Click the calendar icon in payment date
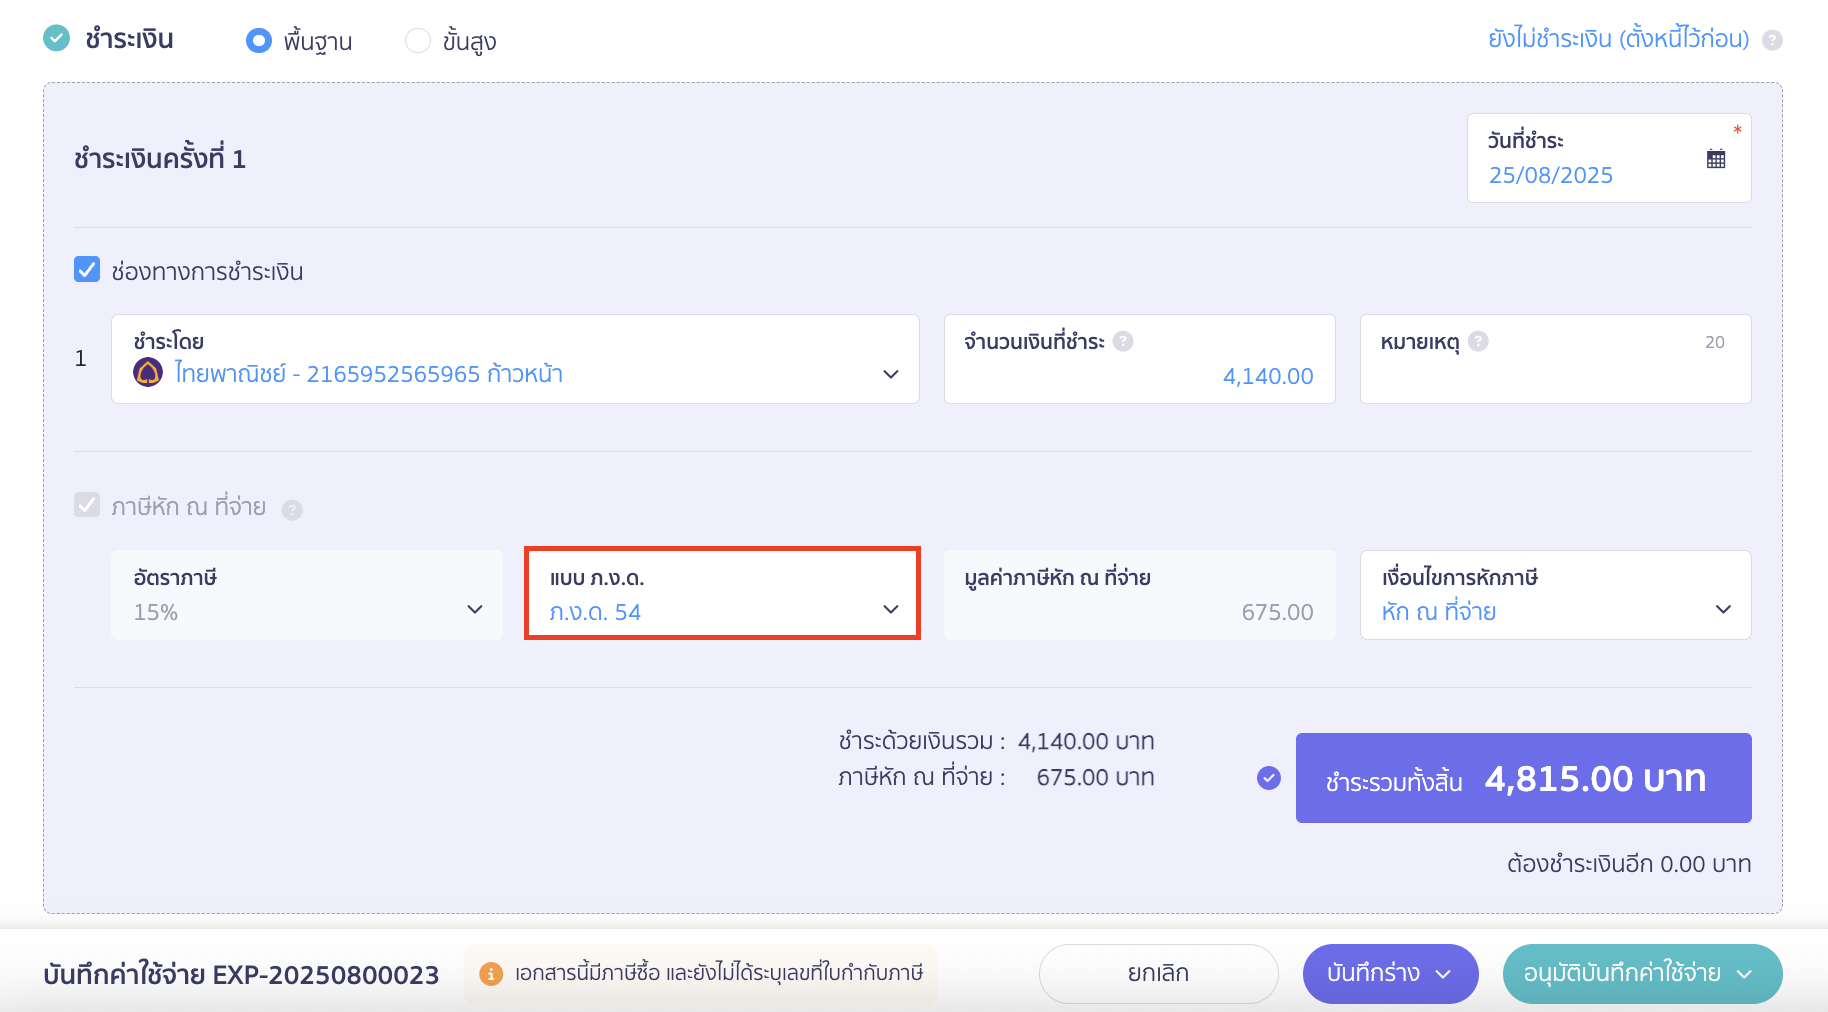This screenshot has width=1828, height=1012. click(x=1716, y=159)
